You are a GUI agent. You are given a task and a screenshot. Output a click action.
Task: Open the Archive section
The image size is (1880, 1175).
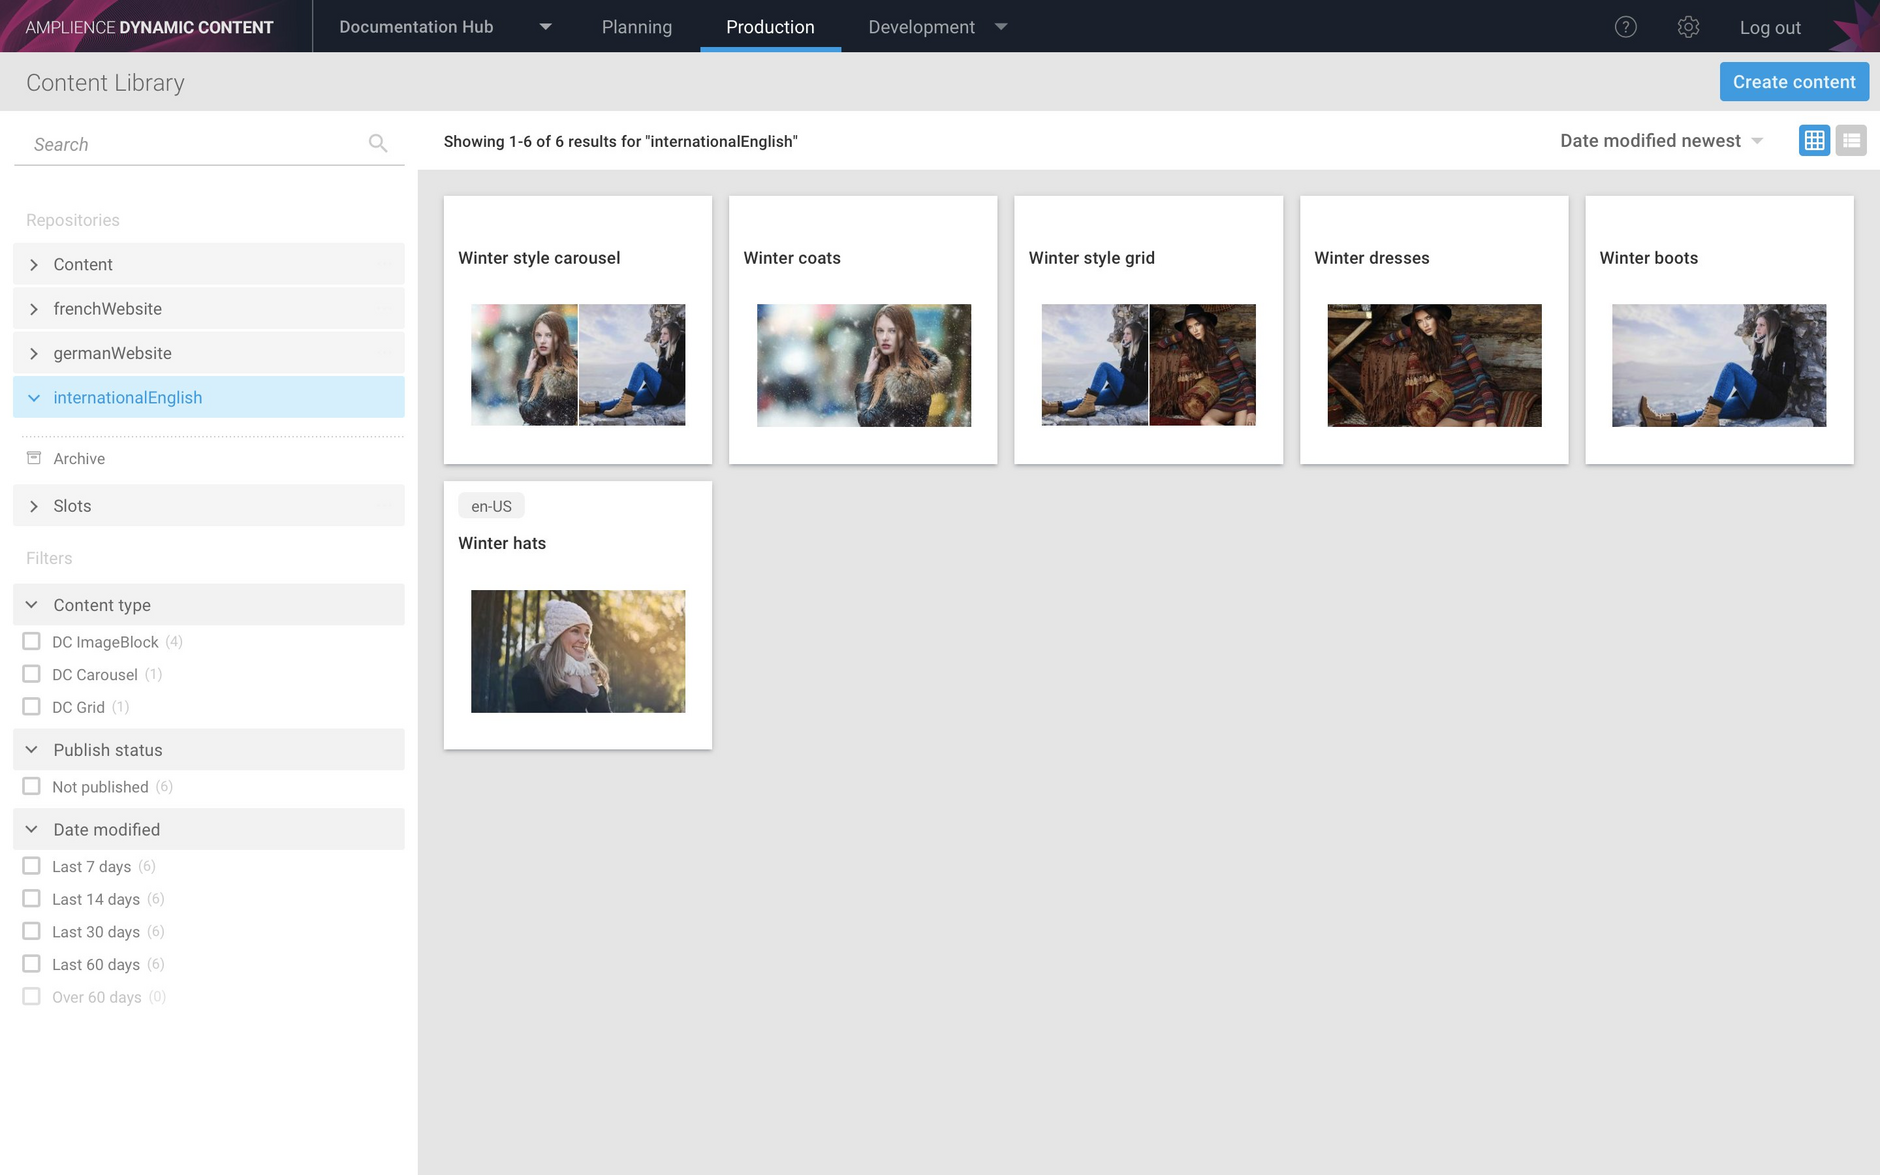tap(79, 458)
